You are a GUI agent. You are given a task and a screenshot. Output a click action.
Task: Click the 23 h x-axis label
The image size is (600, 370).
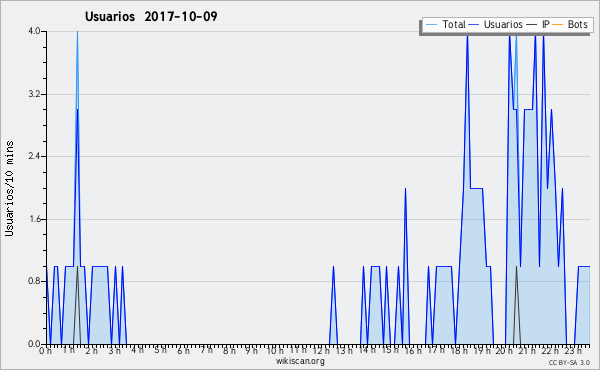point(574,350)
